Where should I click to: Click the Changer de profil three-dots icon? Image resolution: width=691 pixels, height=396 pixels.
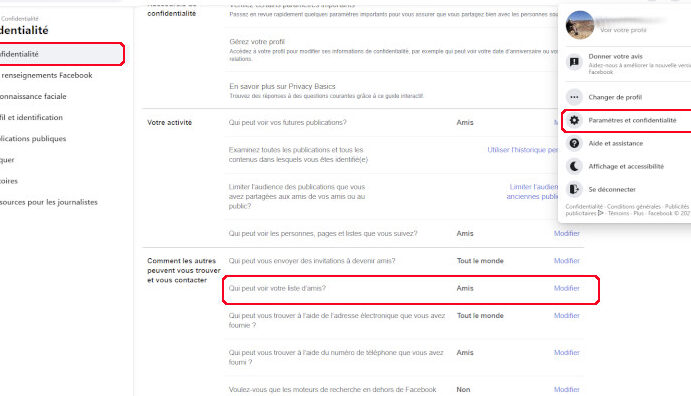pyautogui.click(x=574, y=97)
